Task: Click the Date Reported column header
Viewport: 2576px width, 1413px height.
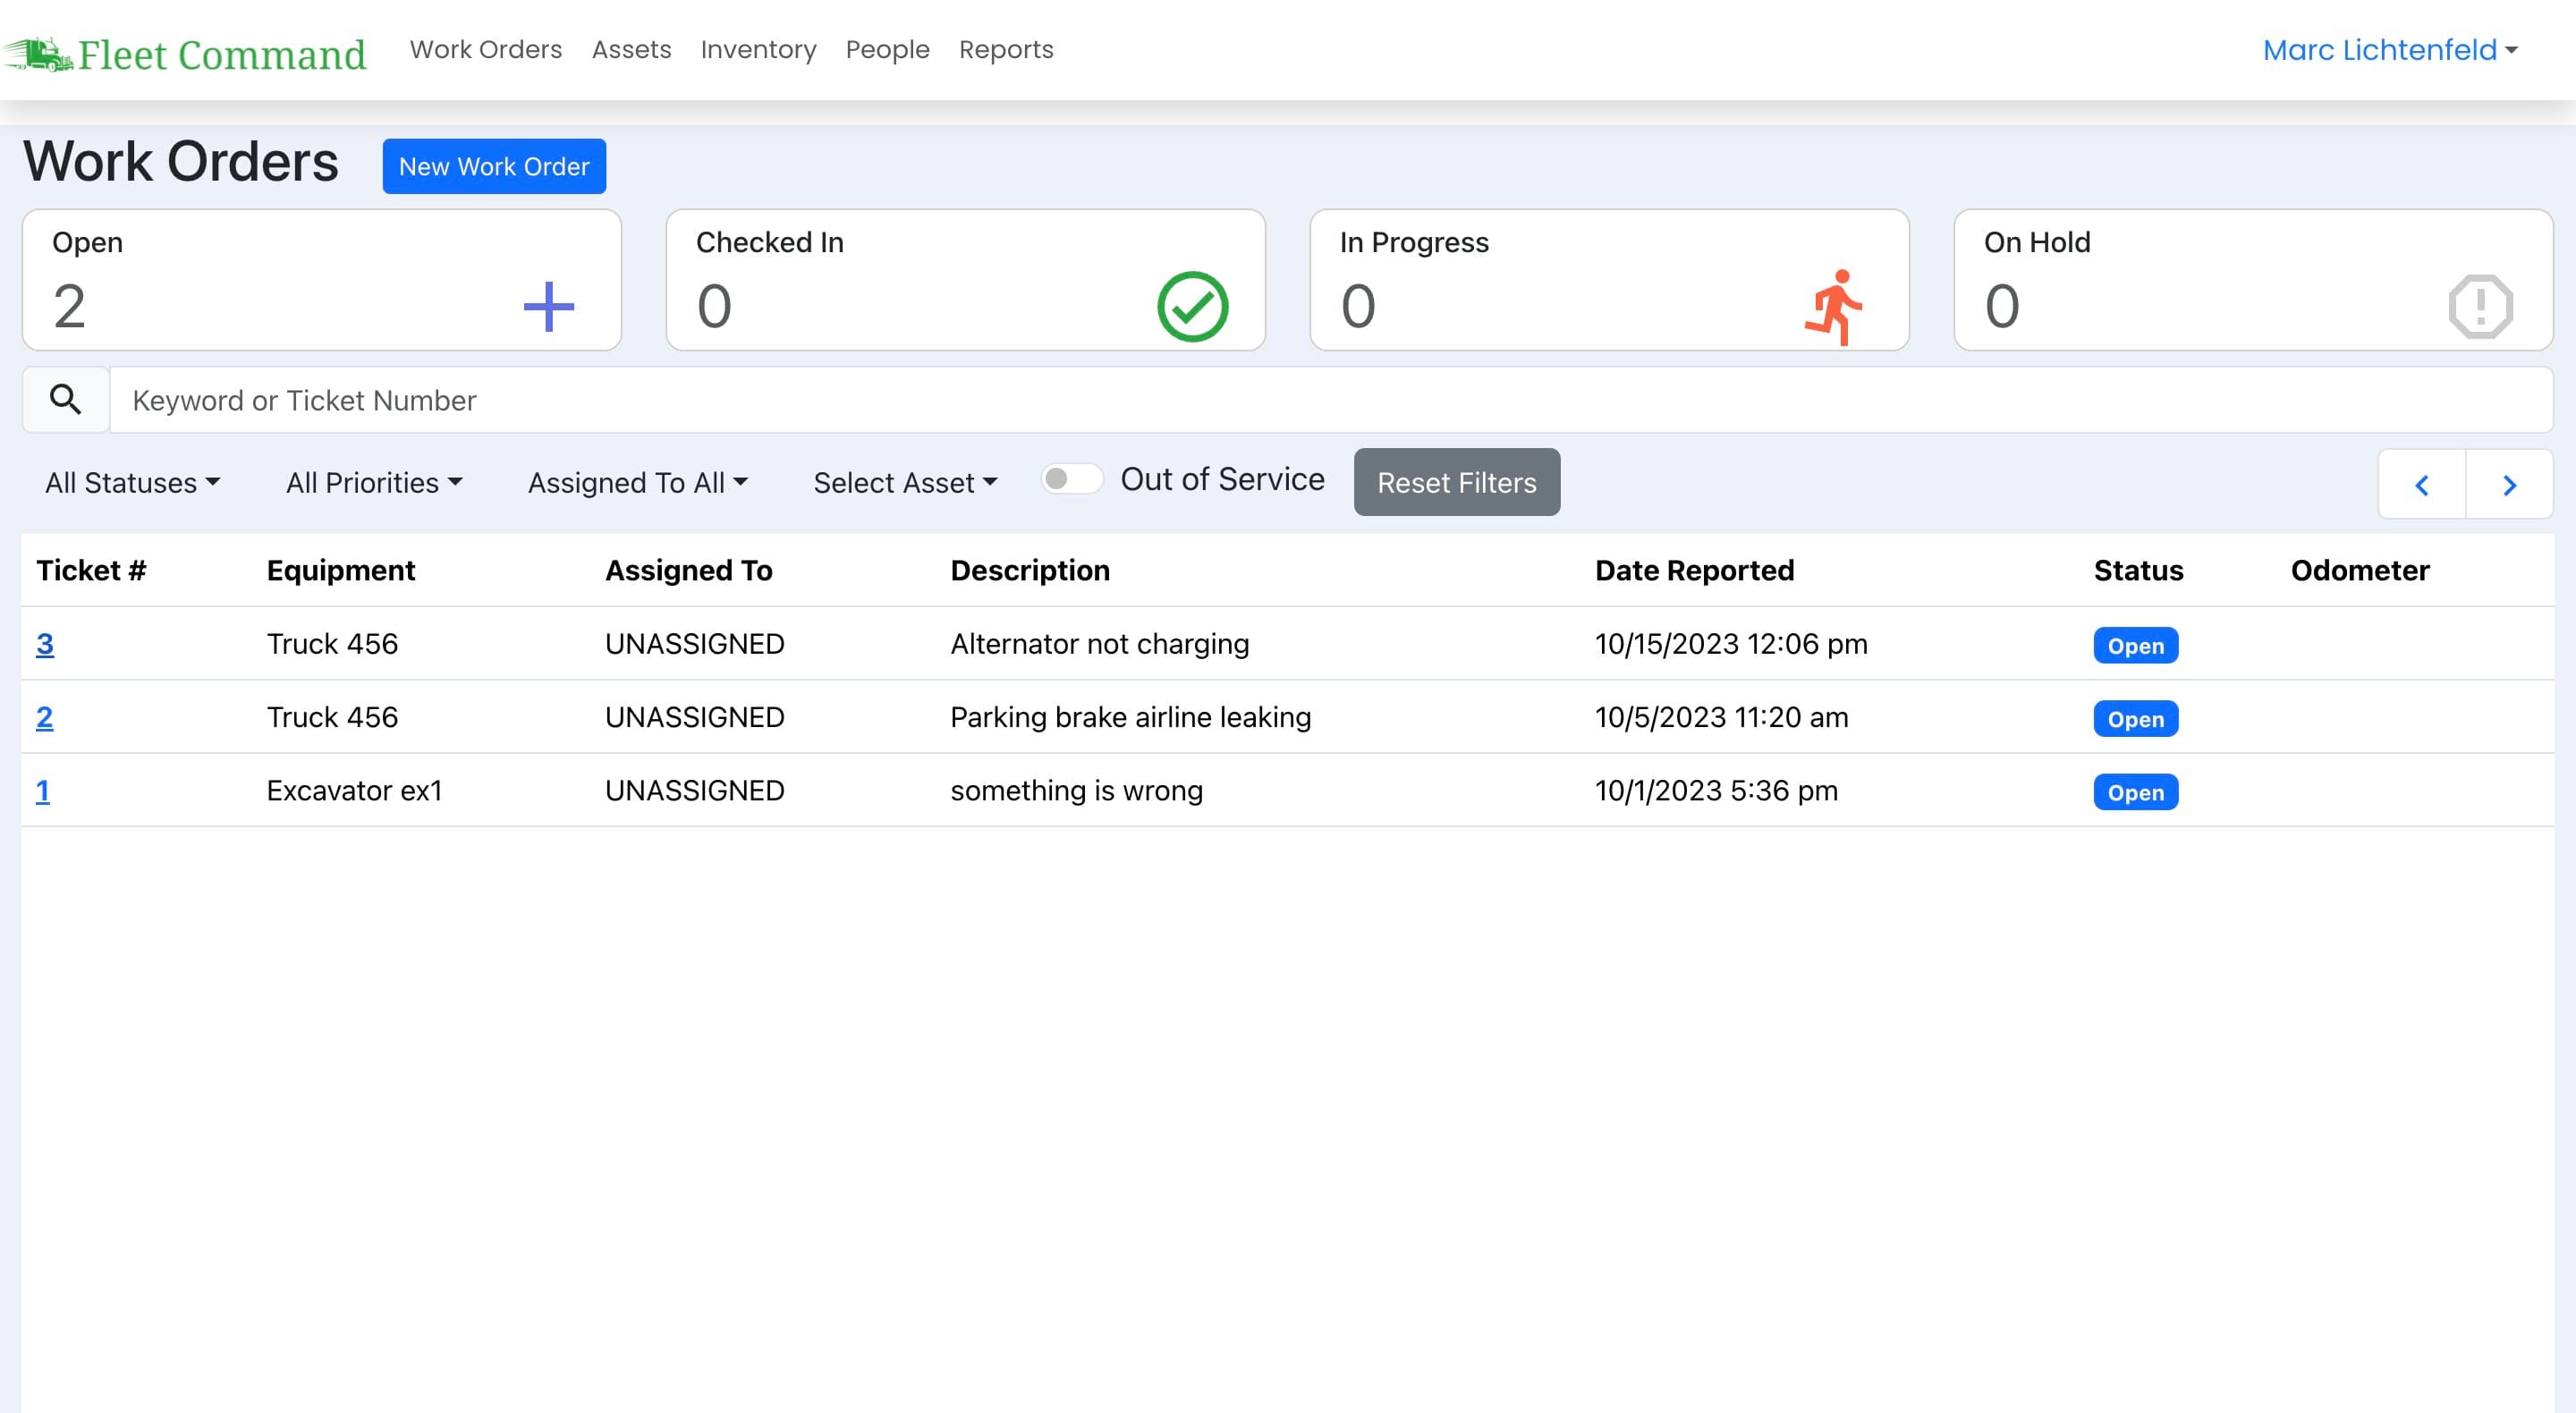Action: [1694, 570]
